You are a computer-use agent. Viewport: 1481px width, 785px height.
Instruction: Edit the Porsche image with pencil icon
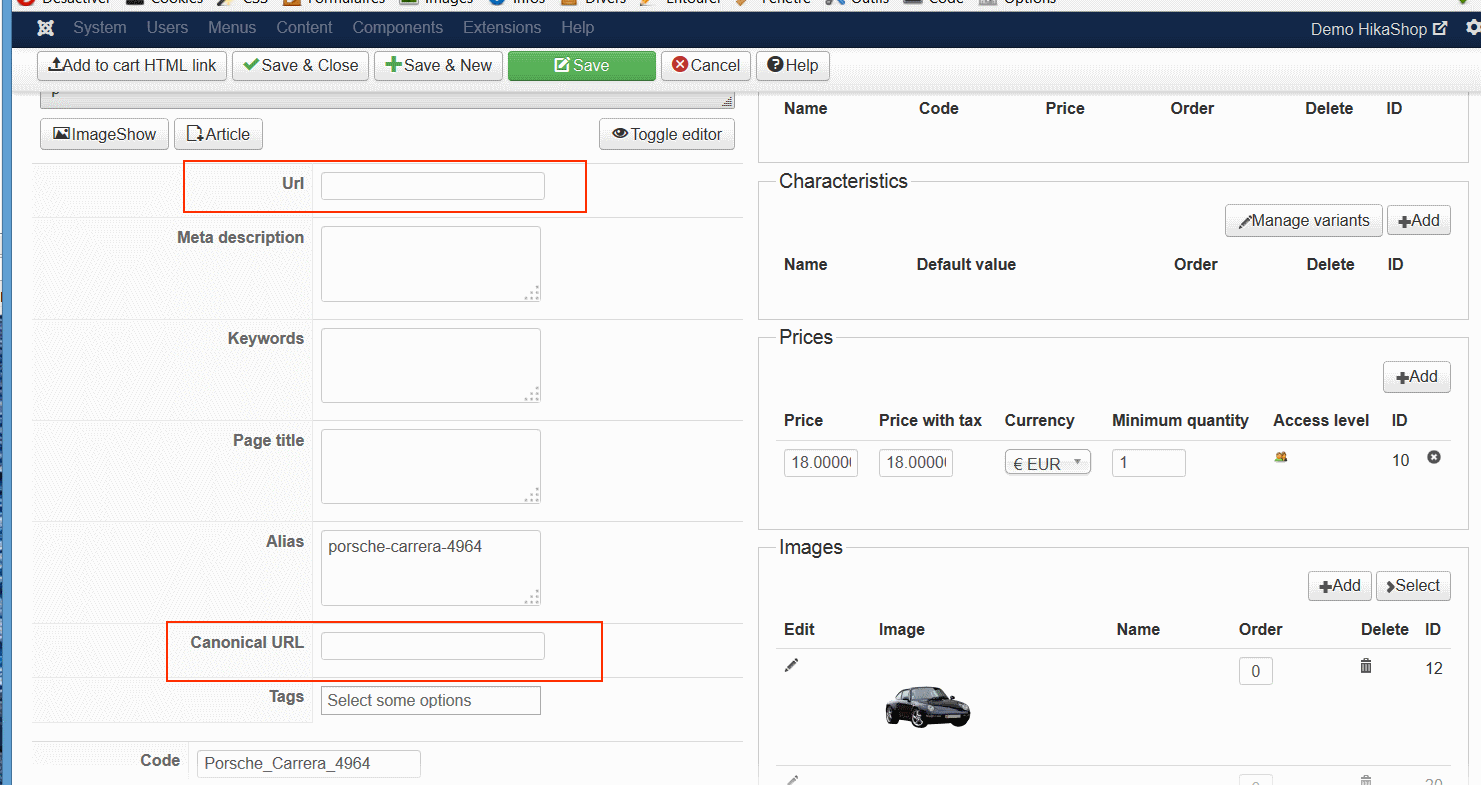pos(791,665)
